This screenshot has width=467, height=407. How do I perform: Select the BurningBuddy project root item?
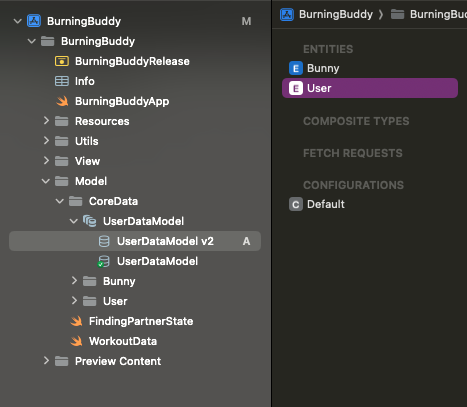[x=84, y=21]
